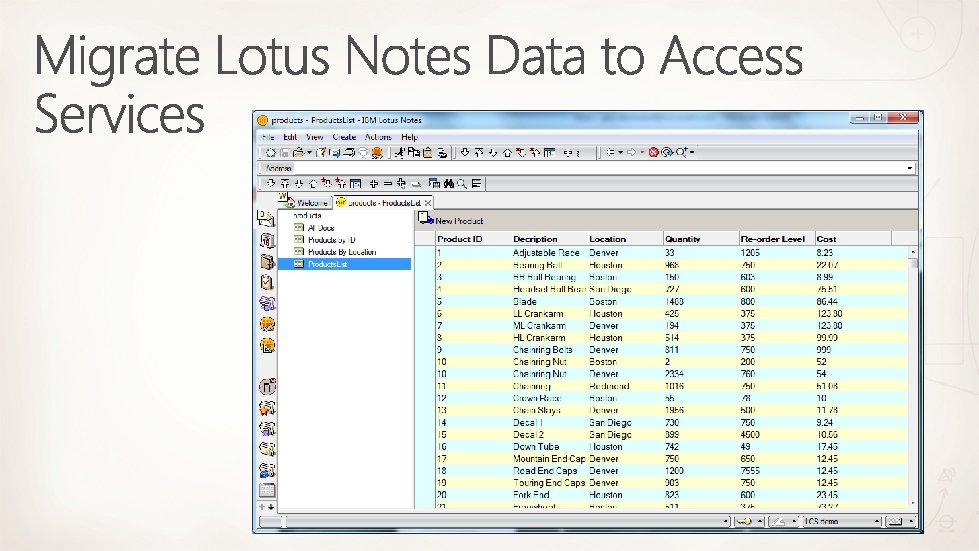Click the New Product document icon
Screen dimensions: 979x551
(x=425, y=218)
